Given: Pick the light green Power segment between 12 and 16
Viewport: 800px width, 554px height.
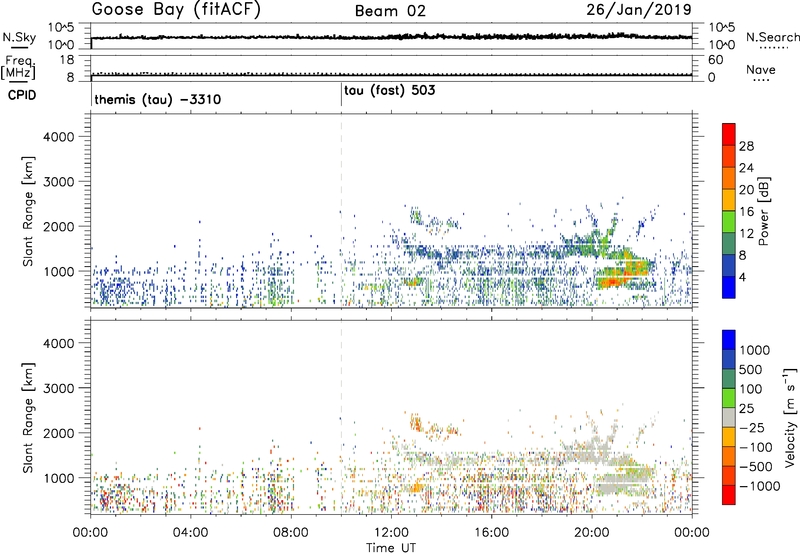Looking at the screenshot, I should (729, 221).
